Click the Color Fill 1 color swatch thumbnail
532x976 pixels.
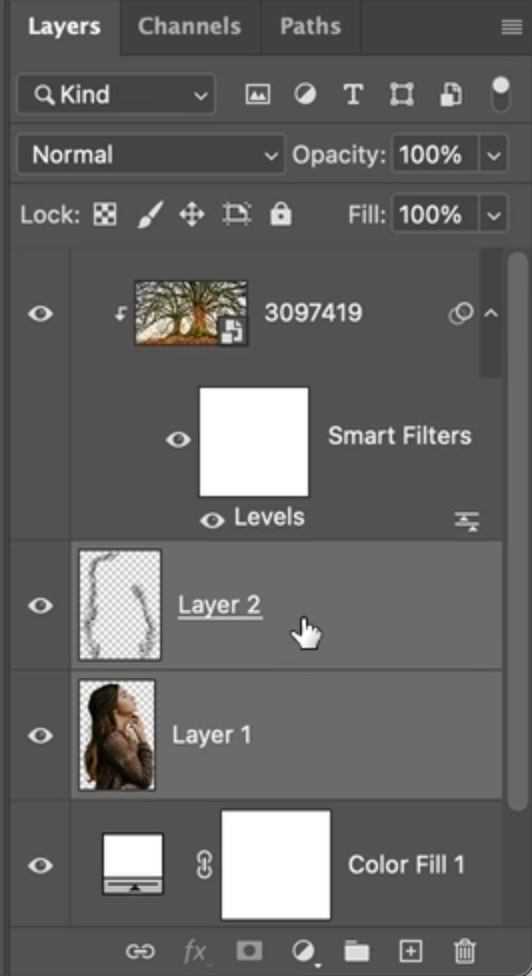(133, 865)
